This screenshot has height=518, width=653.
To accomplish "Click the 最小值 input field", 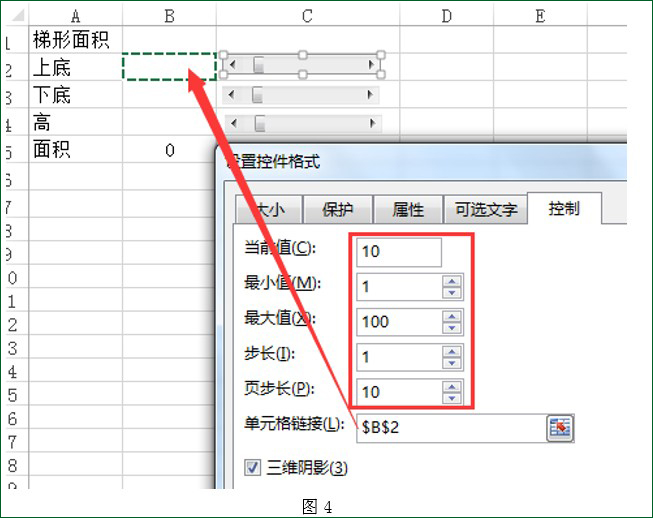I will (399, 287).
